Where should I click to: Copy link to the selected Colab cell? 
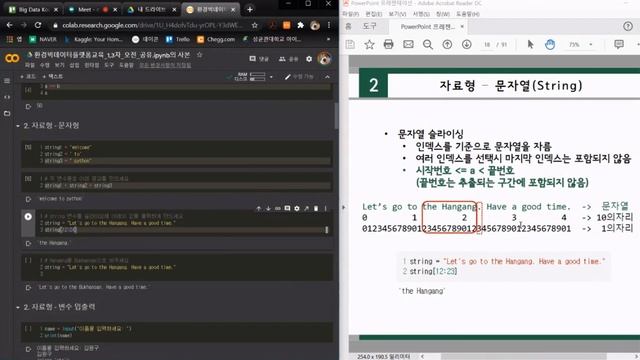(278, 209)
